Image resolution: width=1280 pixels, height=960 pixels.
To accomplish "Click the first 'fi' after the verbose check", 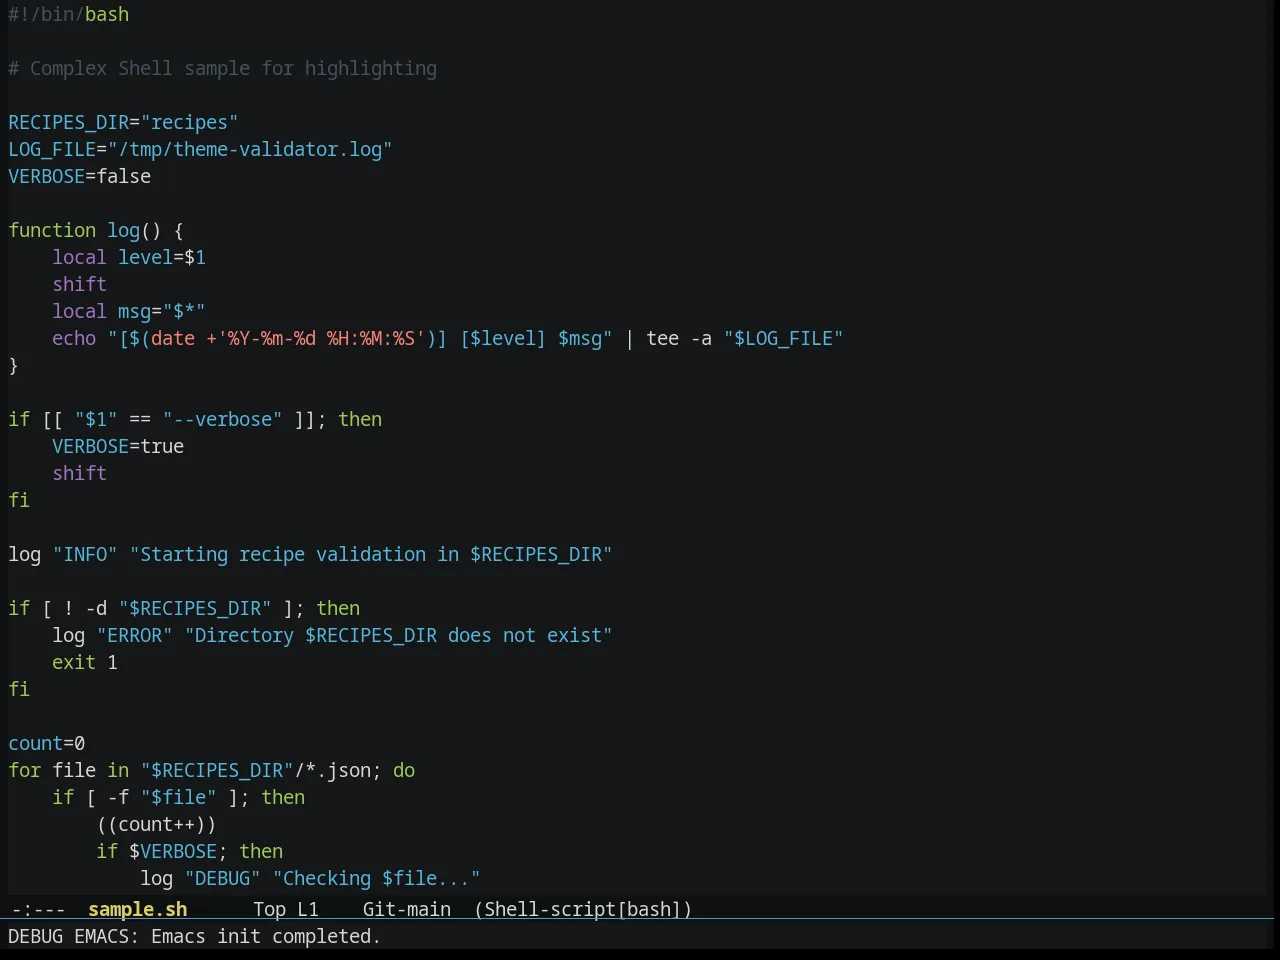I will [19, 500].
